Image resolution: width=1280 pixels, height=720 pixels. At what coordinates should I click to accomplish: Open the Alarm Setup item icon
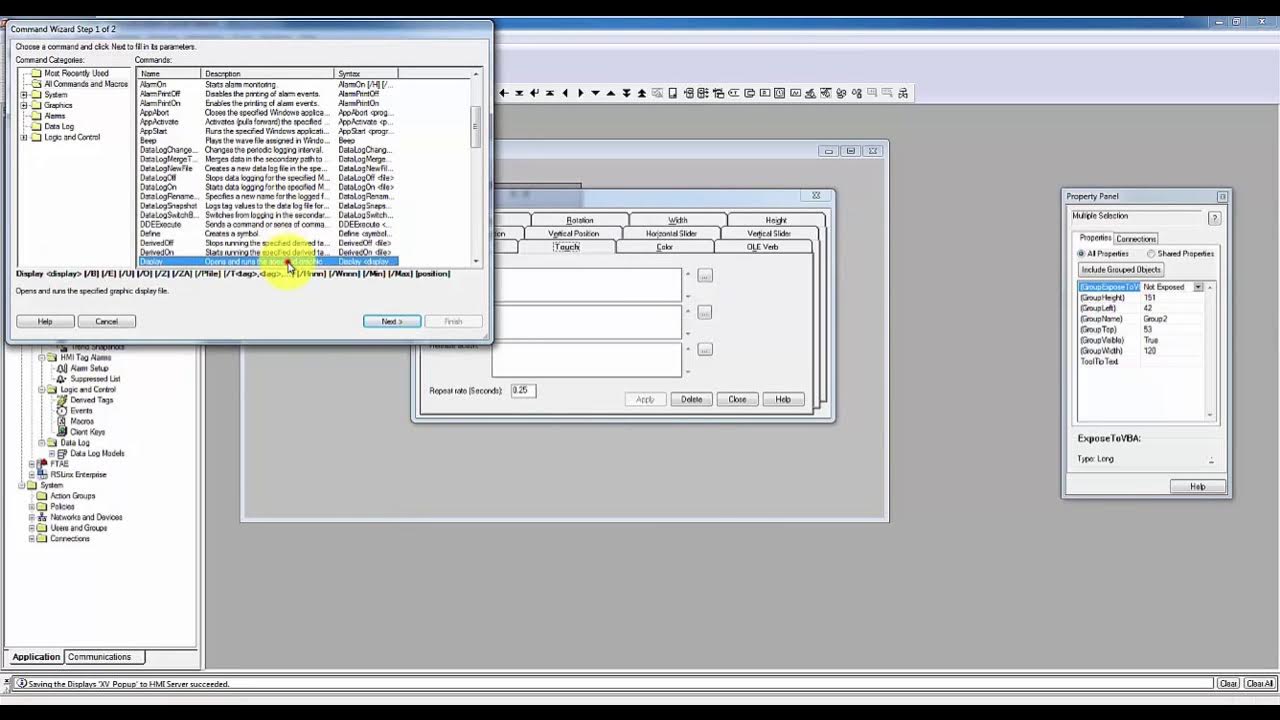[62, 368]
